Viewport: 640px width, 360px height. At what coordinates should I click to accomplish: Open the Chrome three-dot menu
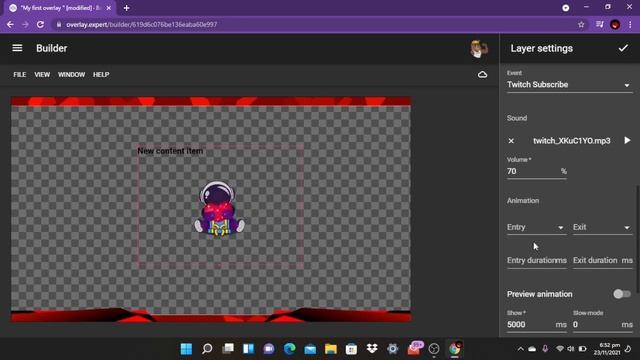[630, 24]
